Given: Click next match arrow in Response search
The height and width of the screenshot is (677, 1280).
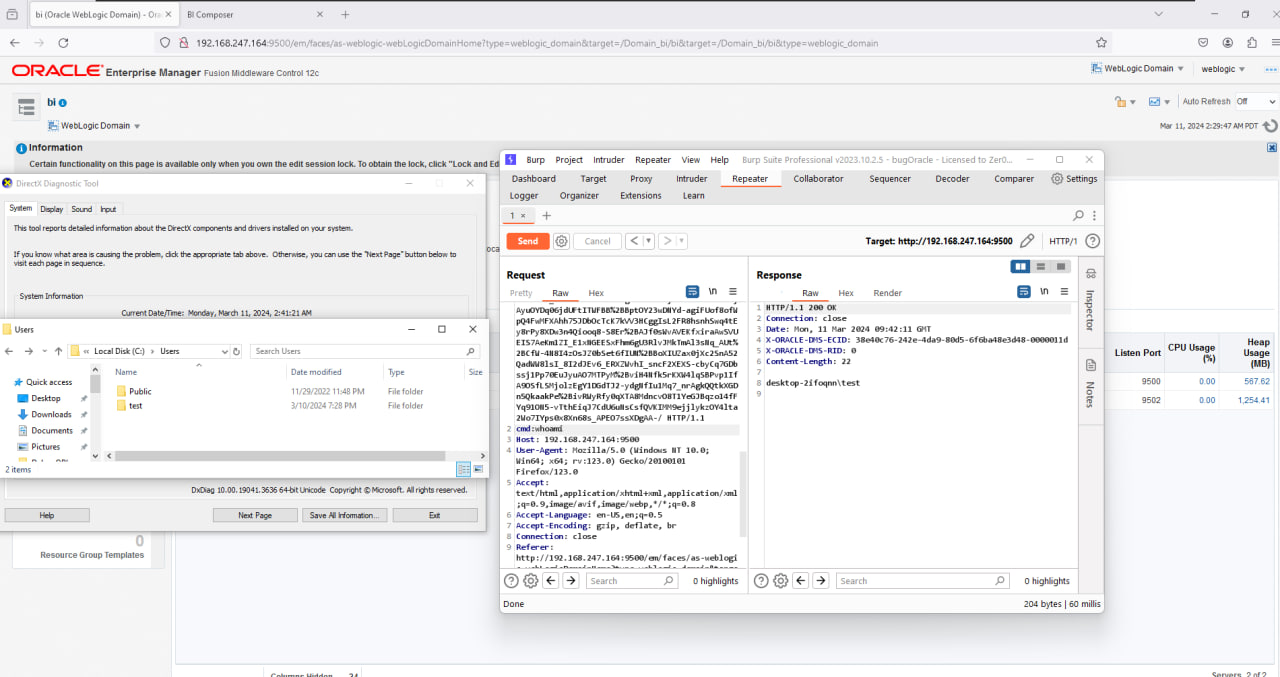Looking at the screenshot, I should [821, 581].
